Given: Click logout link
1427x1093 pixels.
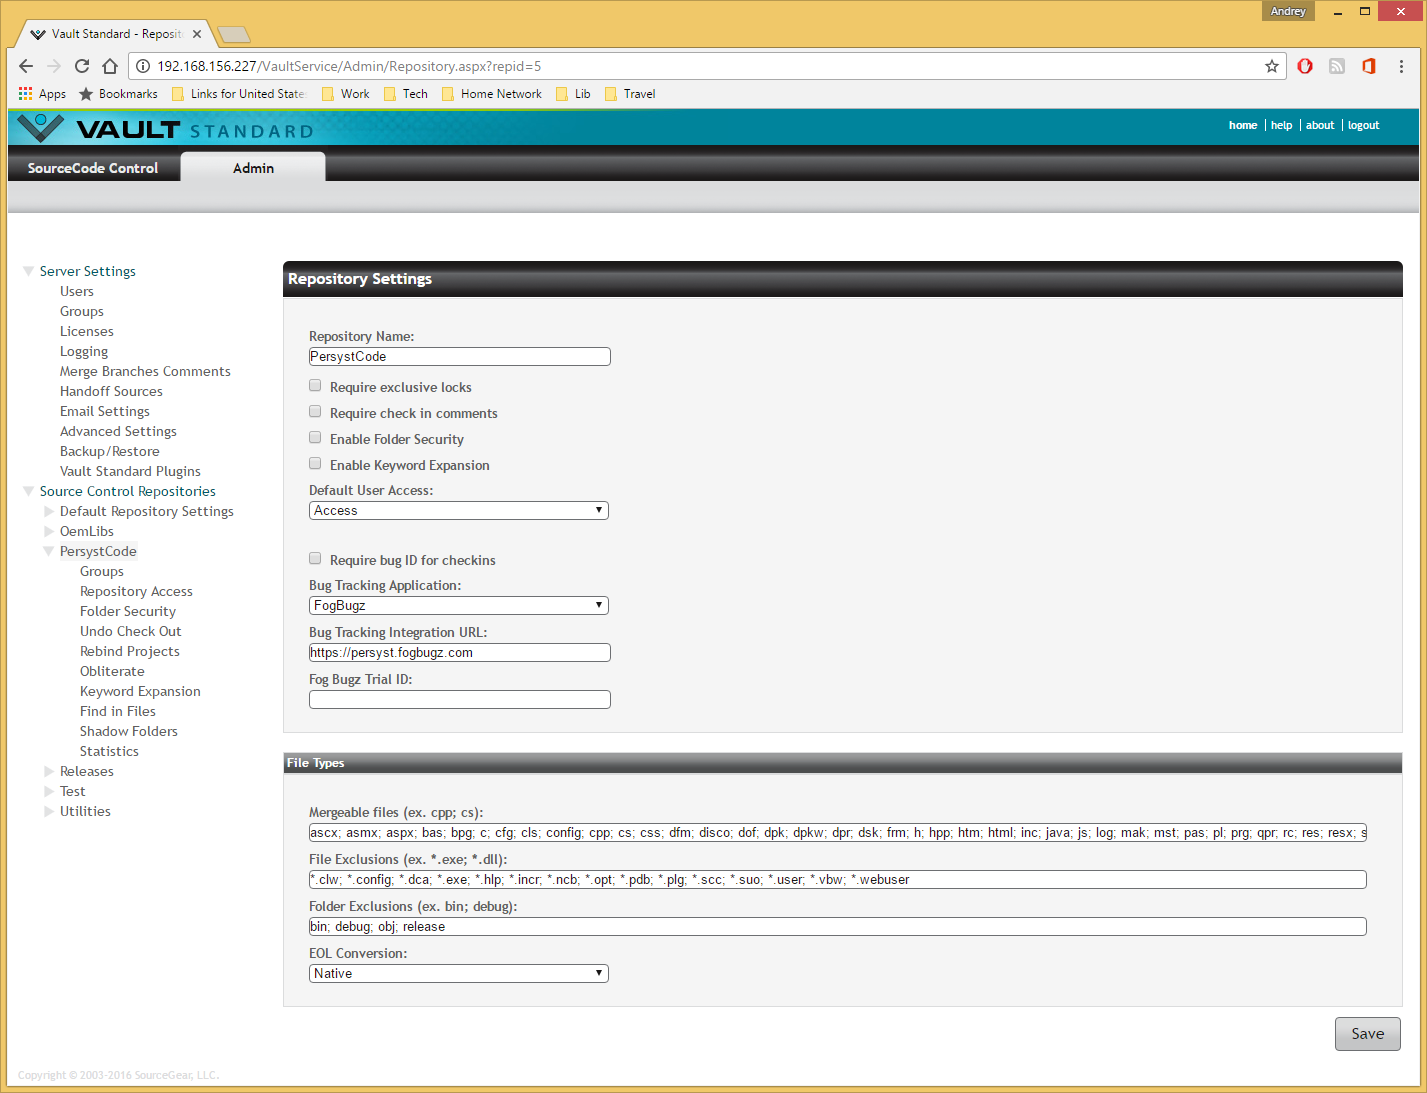Looking at the screenshot, I should [x=1363, y=125].
